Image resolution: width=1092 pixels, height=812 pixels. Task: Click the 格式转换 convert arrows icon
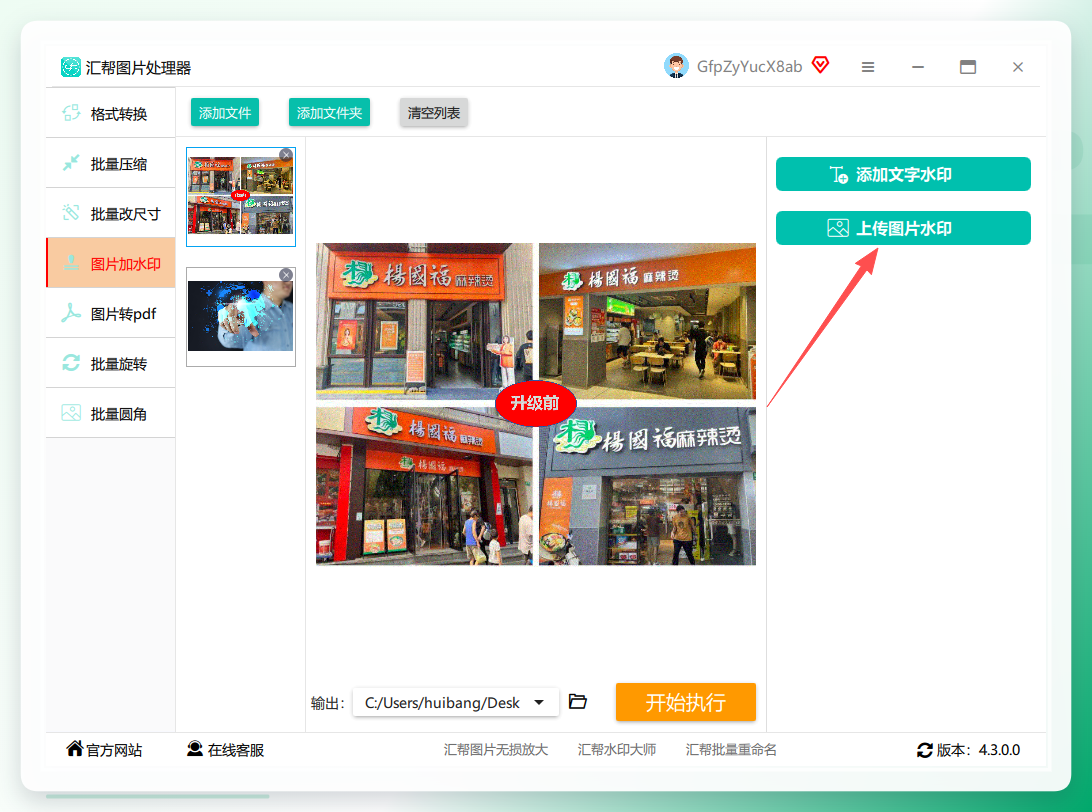pos(71,113)
